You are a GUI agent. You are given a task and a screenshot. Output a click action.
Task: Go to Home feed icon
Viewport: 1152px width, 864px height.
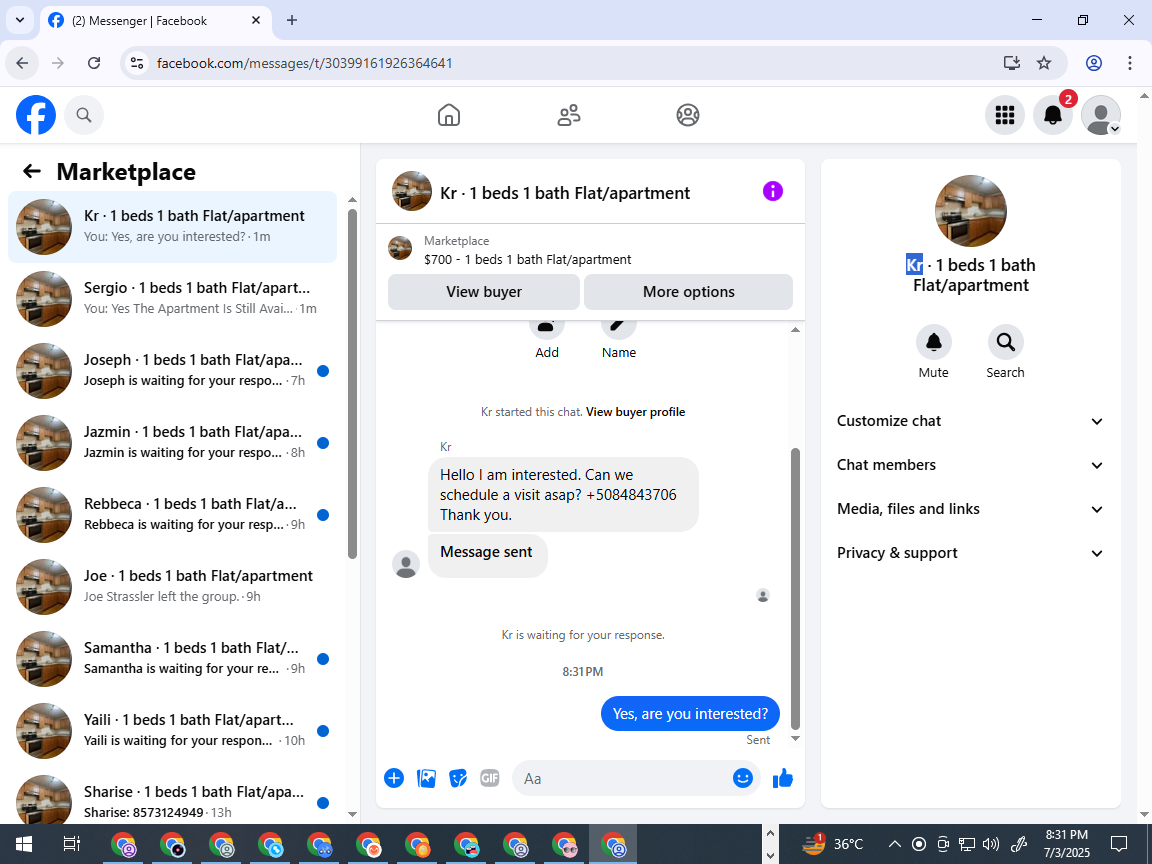coord(449,115)
